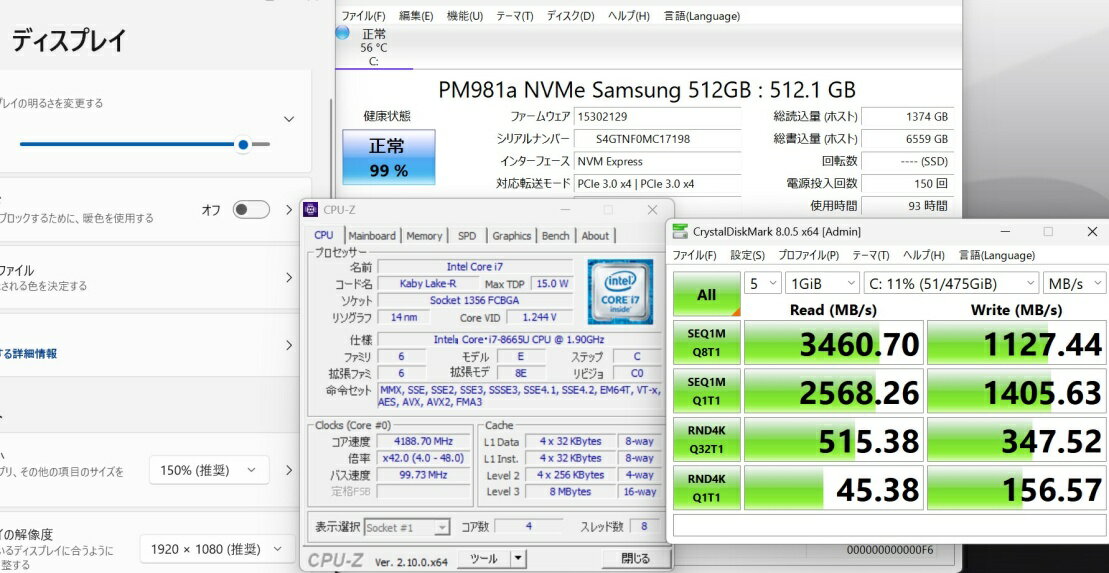This screenshot has width=1109, height=573.
Task: Expand the 1920 × 1080 resolution dropdown
Action: tap(217, 548)
